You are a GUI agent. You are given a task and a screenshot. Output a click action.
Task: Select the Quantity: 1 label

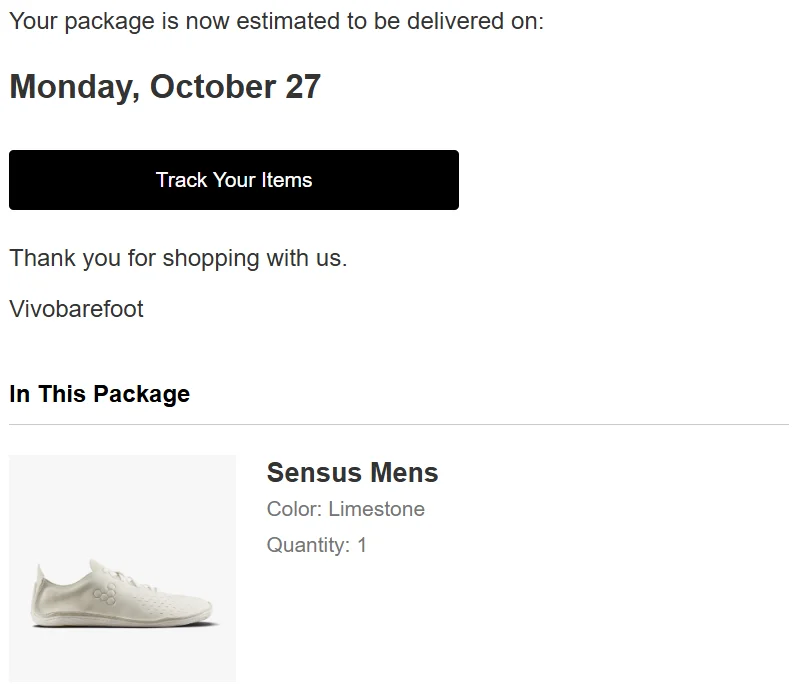[x=316, y=545]
